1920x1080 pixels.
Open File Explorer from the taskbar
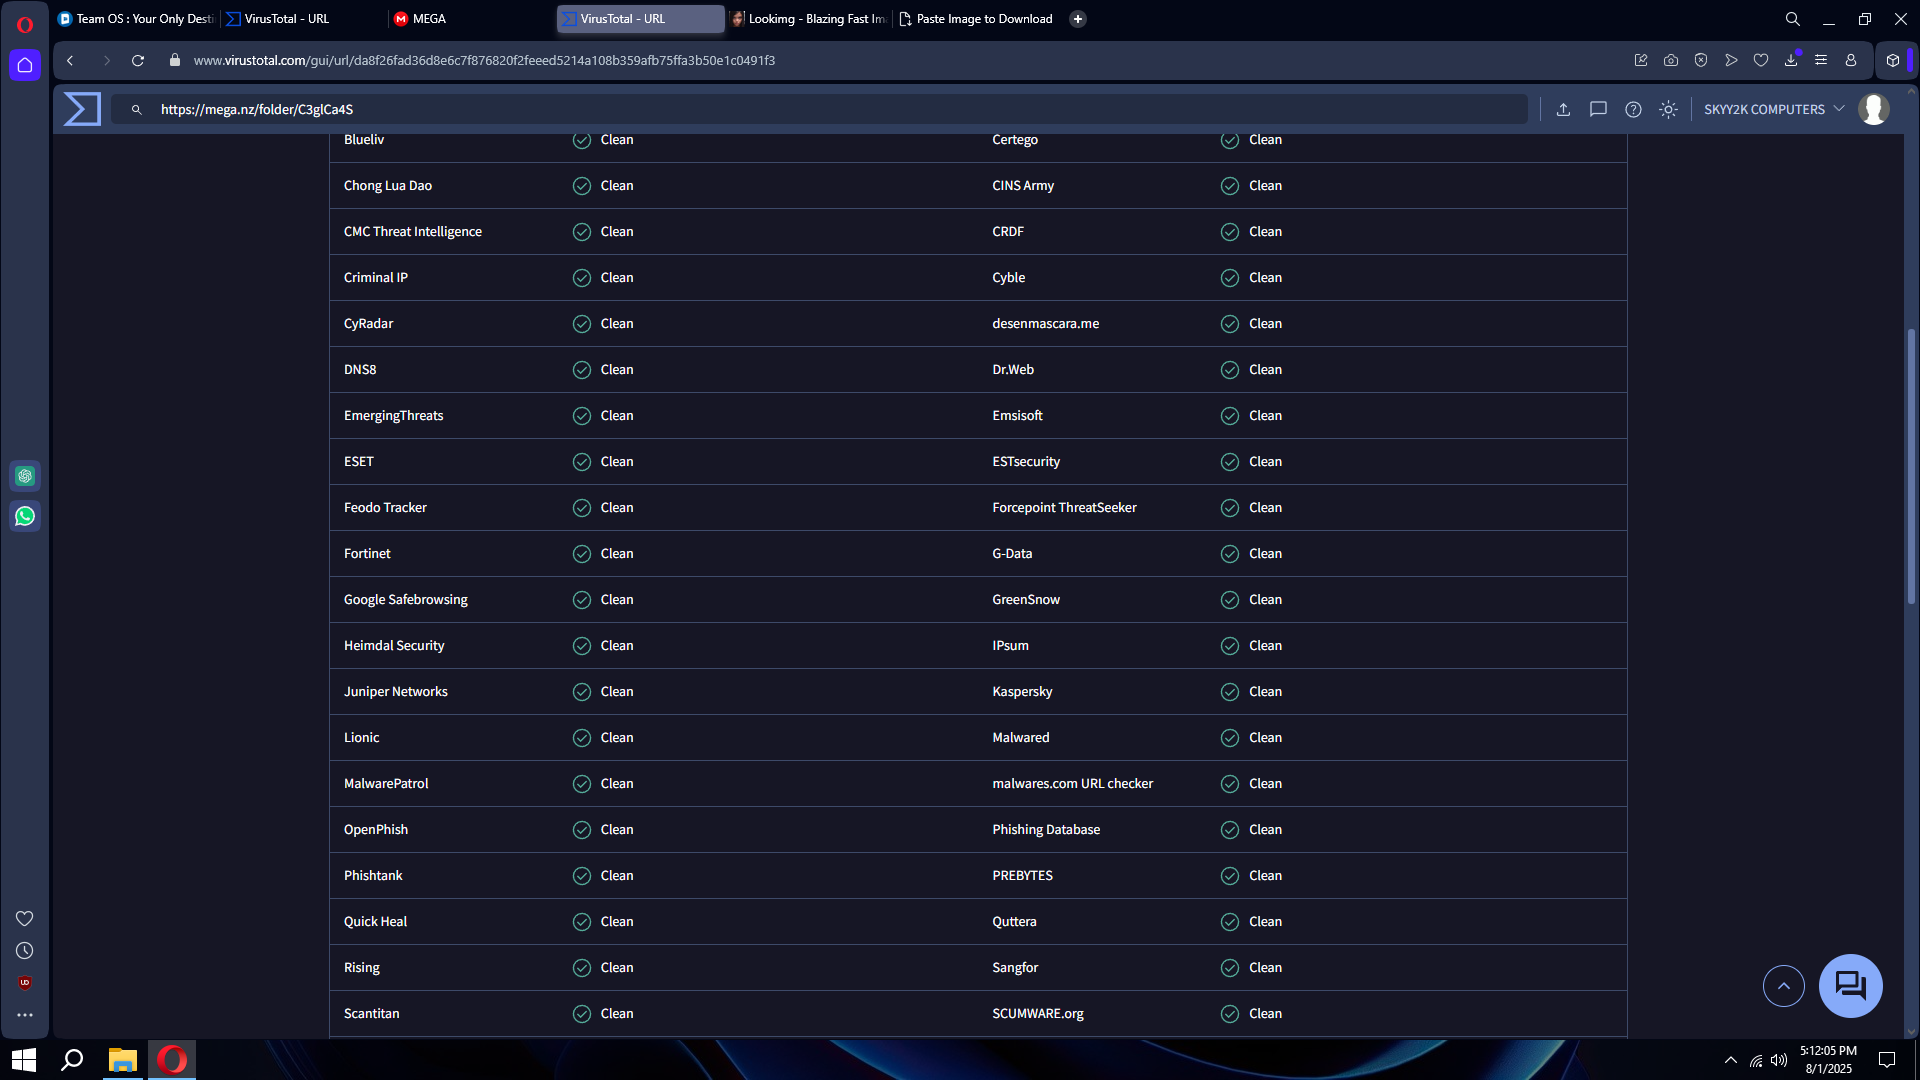(x=122, y=1060)
